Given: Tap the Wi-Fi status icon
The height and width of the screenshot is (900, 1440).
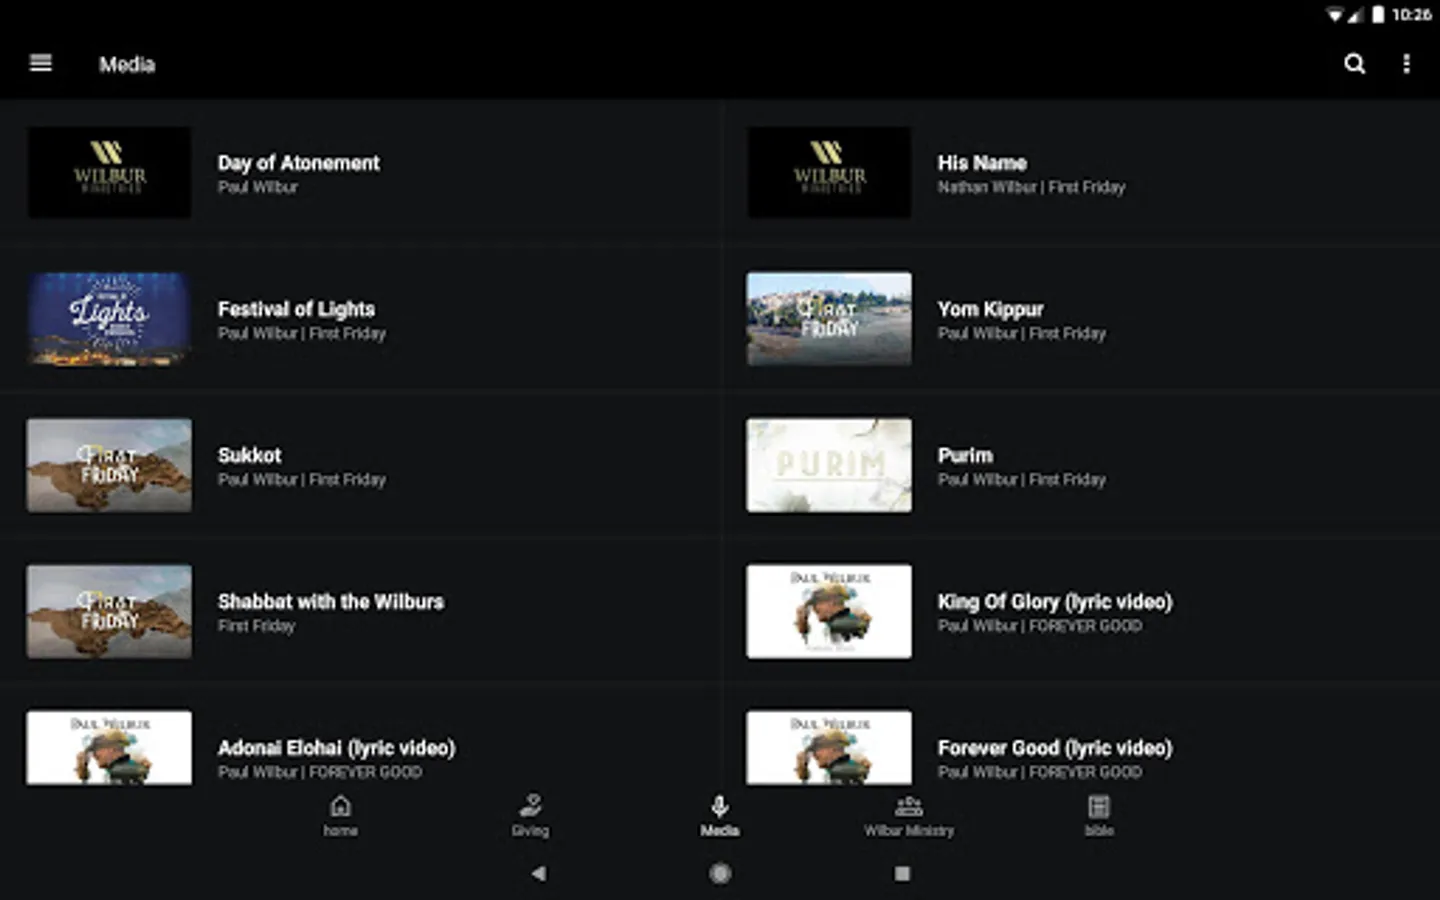Looking at the screenshot, I should (x=1335, y=15).
